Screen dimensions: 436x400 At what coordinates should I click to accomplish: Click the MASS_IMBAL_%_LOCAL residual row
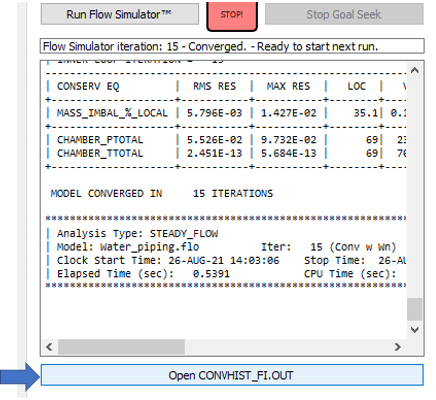click(x=226, y=113)
